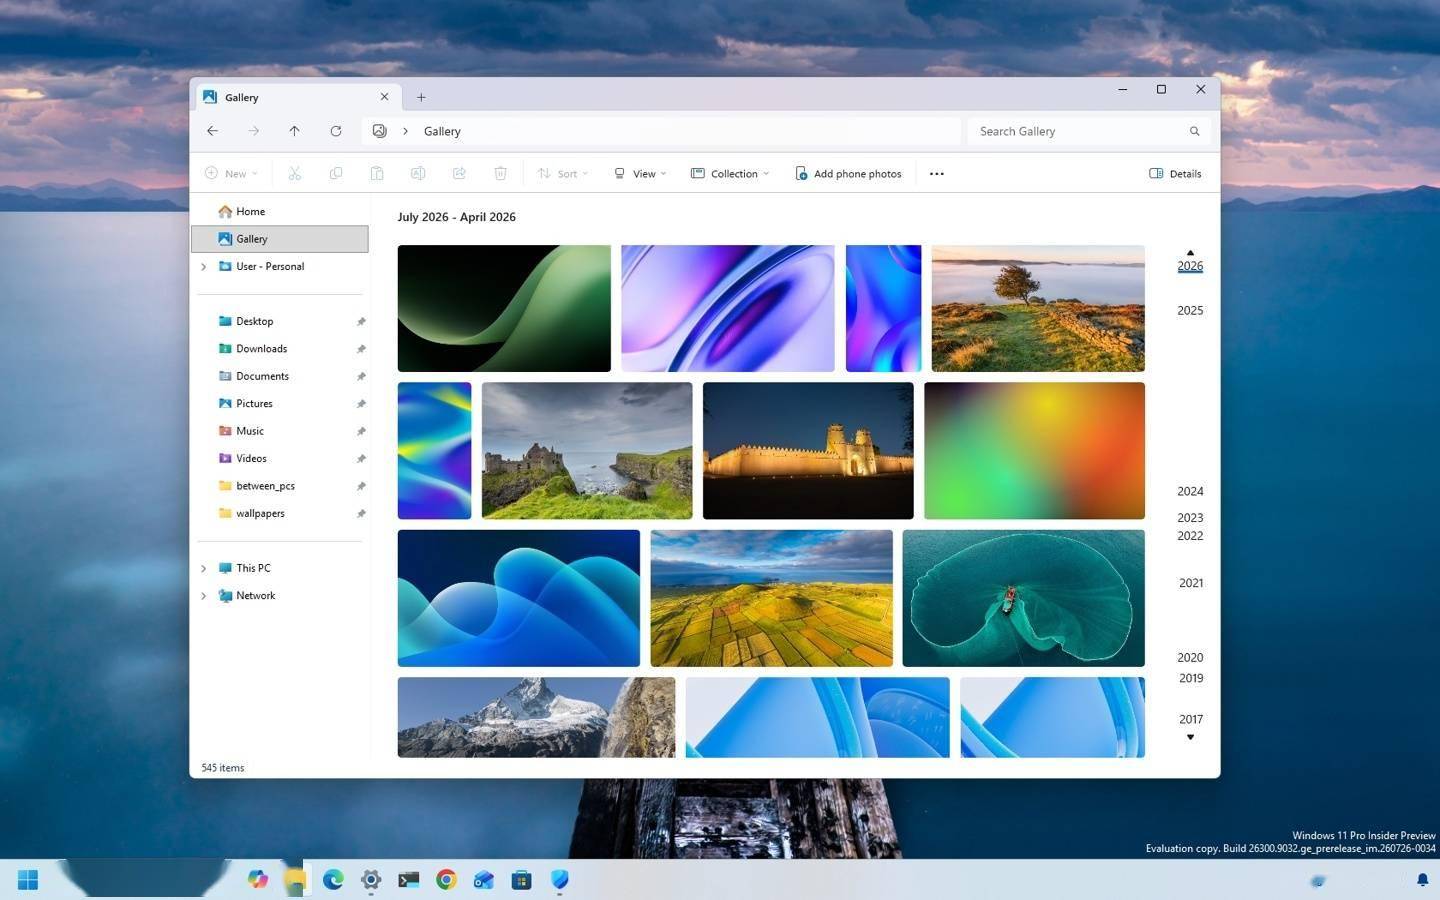The width and height of the screenshot is (1440, 900).
Task: Click the chevron before Gallery in address bar
Action: pyautogui.click(x=405, y=131)
